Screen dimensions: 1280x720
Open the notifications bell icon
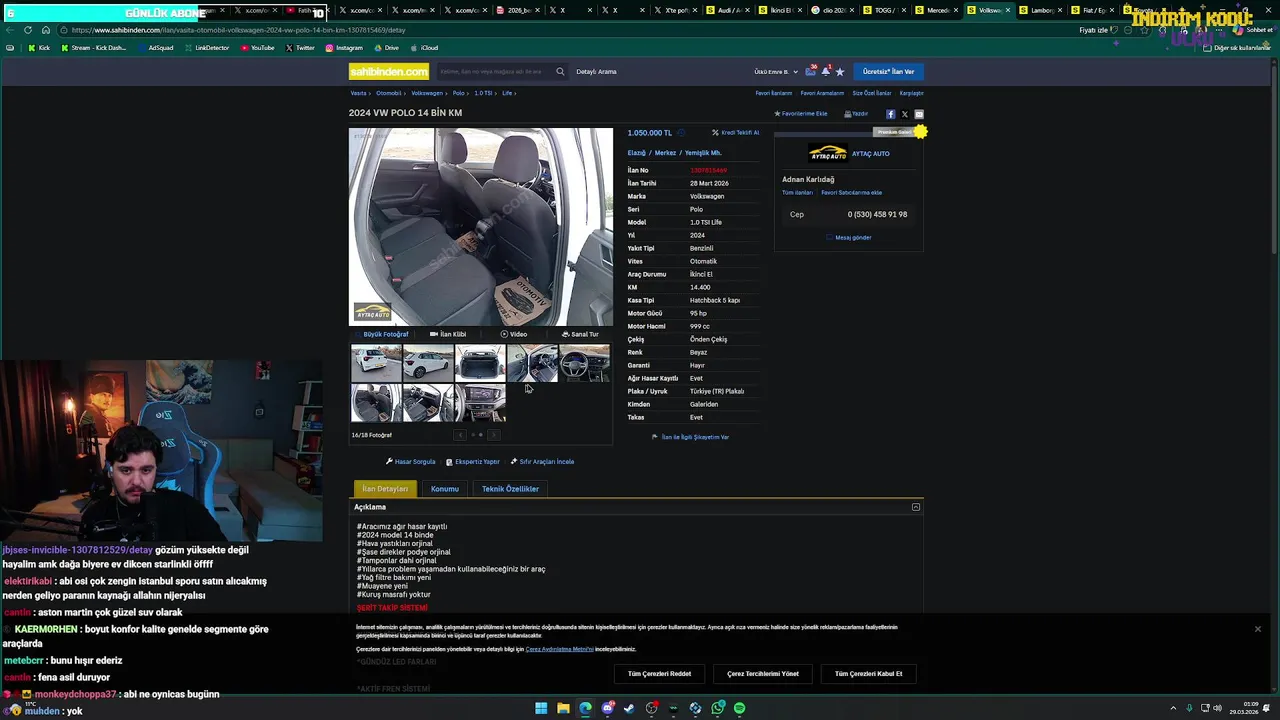point(825,71)
